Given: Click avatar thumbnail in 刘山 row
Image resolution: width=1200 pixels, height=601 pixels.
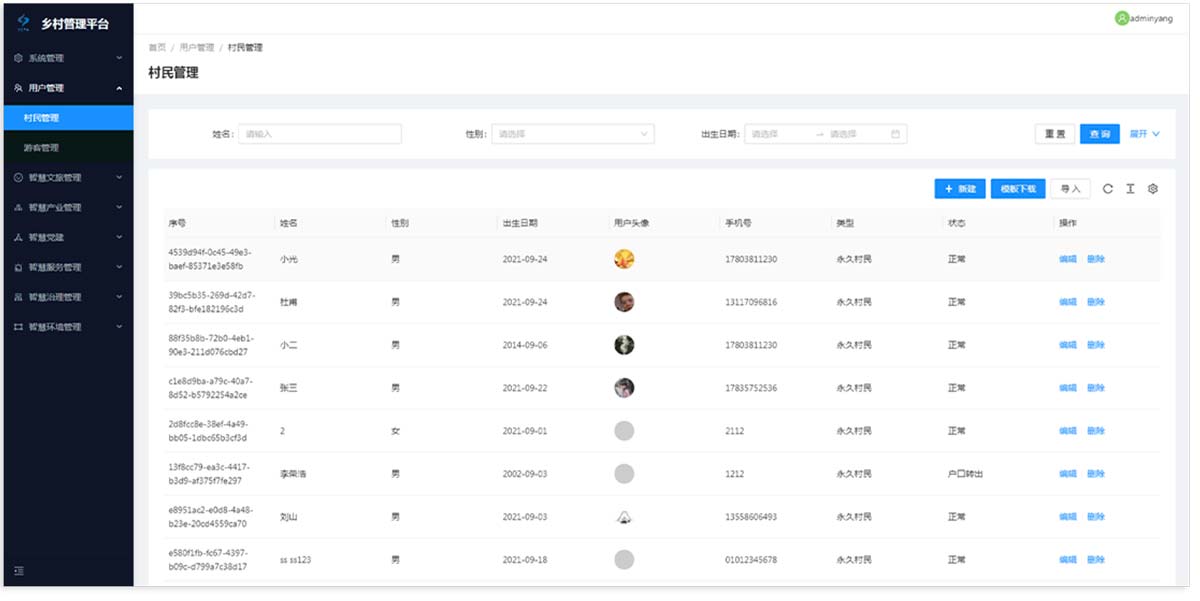Looking at the screenshot, I should [x=624, y=517].
